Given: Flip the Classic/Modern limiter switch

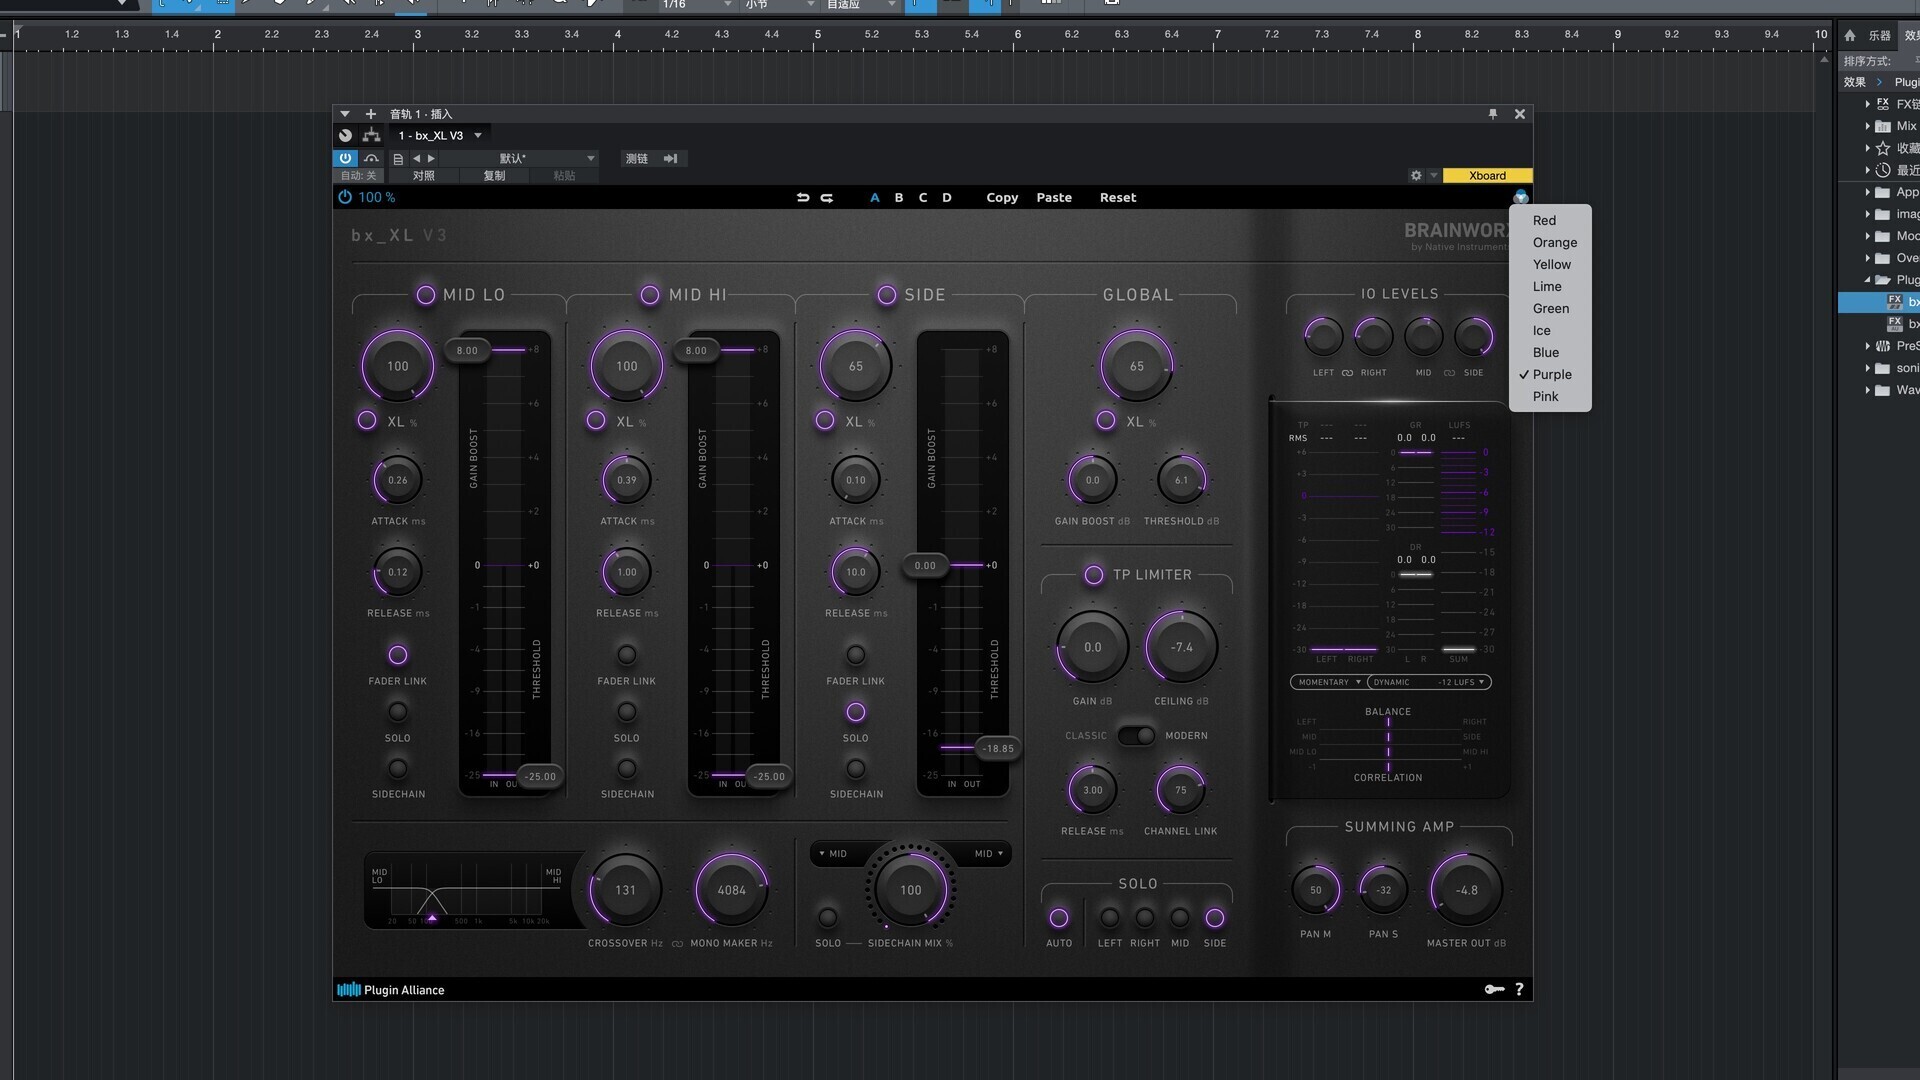Looking at the screenshot, I should [x=1136, y=736].
